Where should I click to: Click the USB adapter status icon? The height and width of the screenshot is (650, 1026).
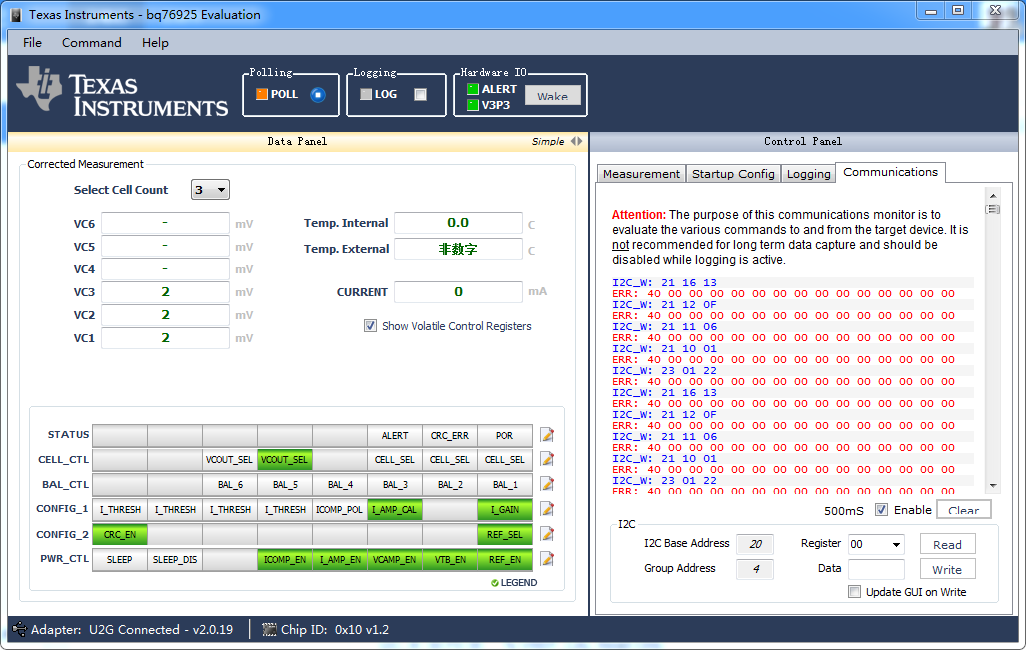click(x=19, y=629)
